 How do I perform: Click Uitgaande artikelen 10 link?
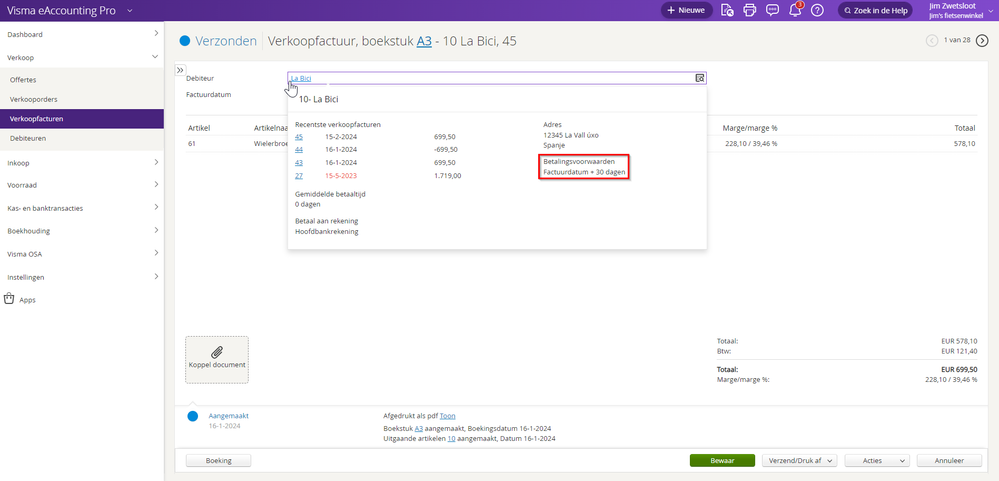(451, 439)
